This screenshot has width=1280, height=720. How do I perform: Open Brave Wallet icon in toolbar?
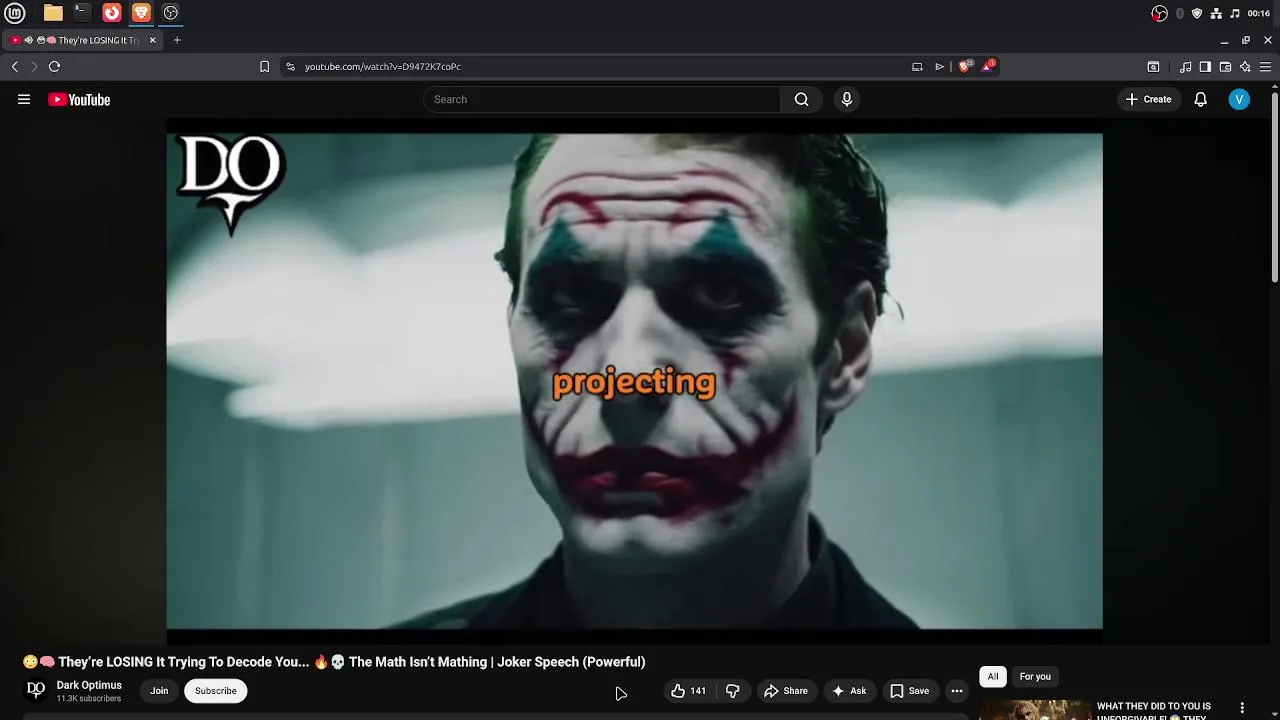(x=1226, y=66)
